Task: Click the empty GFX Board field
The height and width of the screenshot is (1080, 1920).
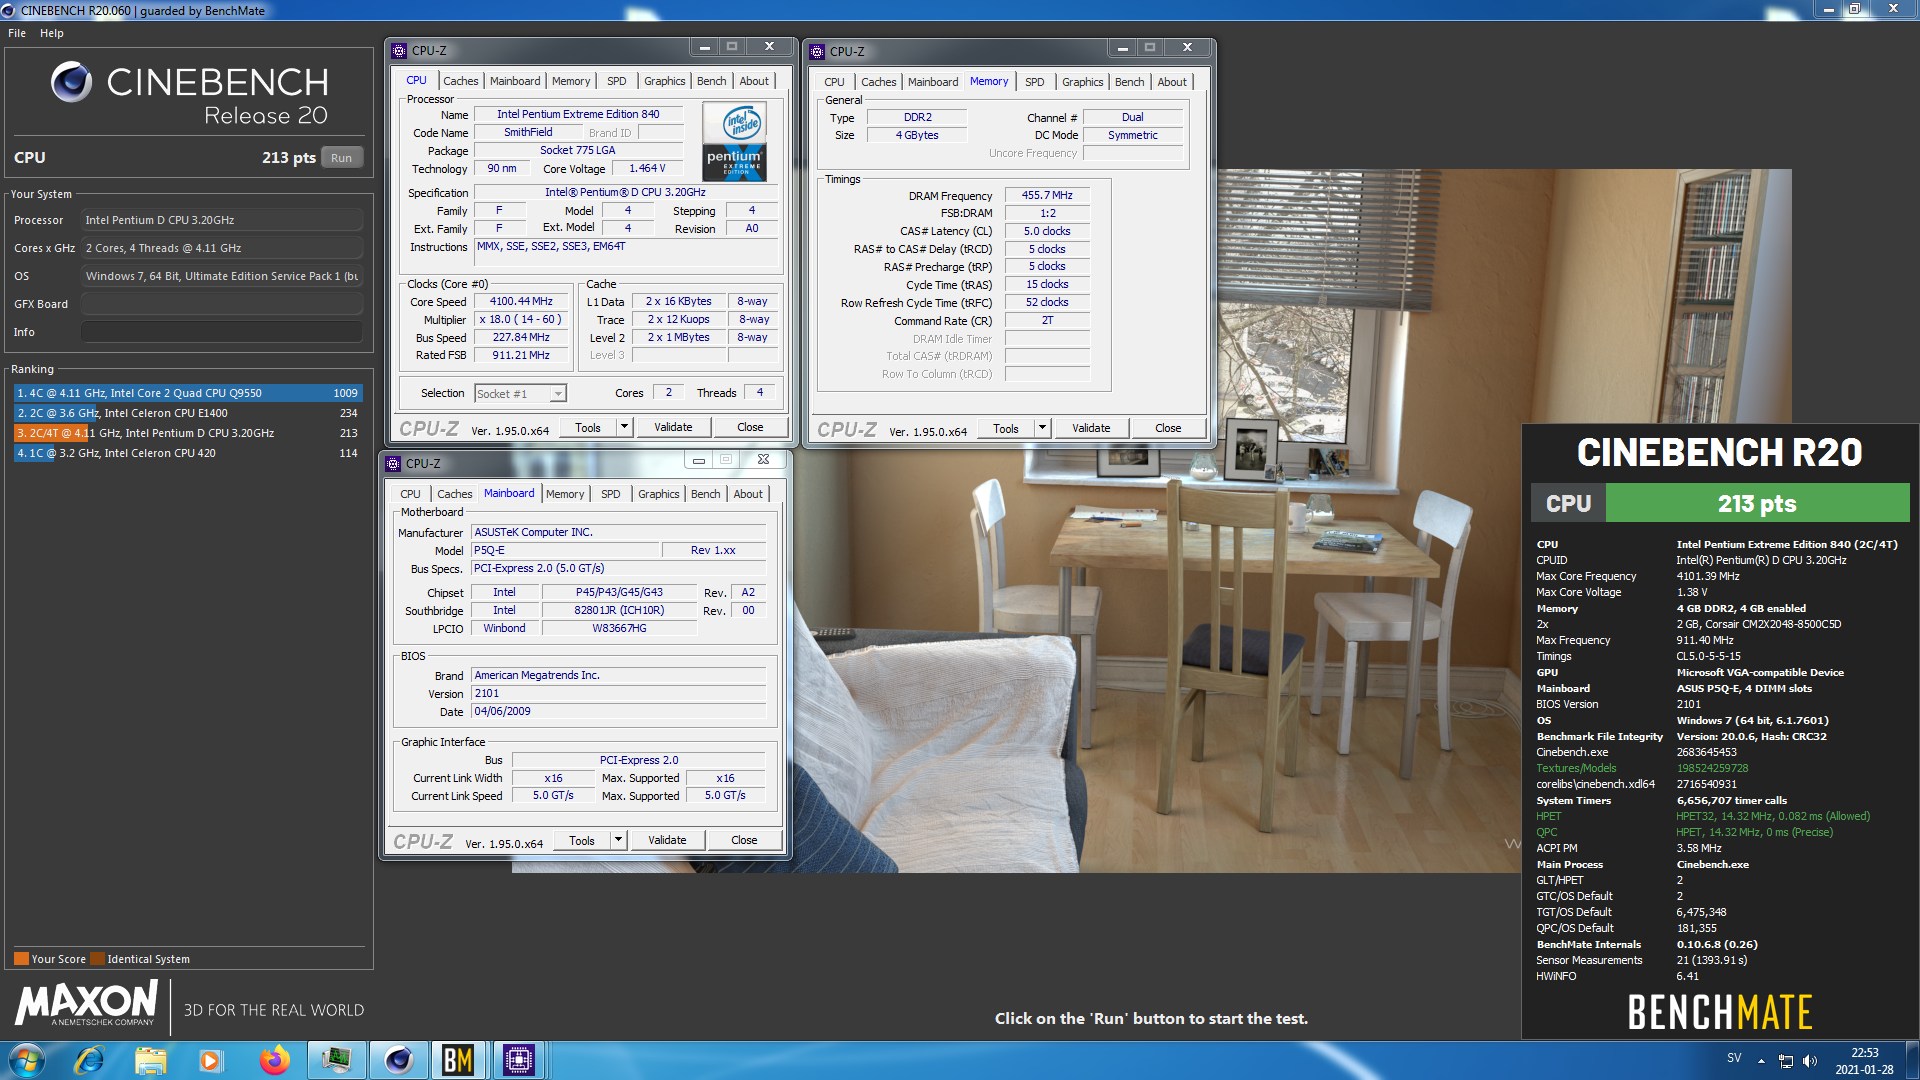Action: [x=222, y=304]
